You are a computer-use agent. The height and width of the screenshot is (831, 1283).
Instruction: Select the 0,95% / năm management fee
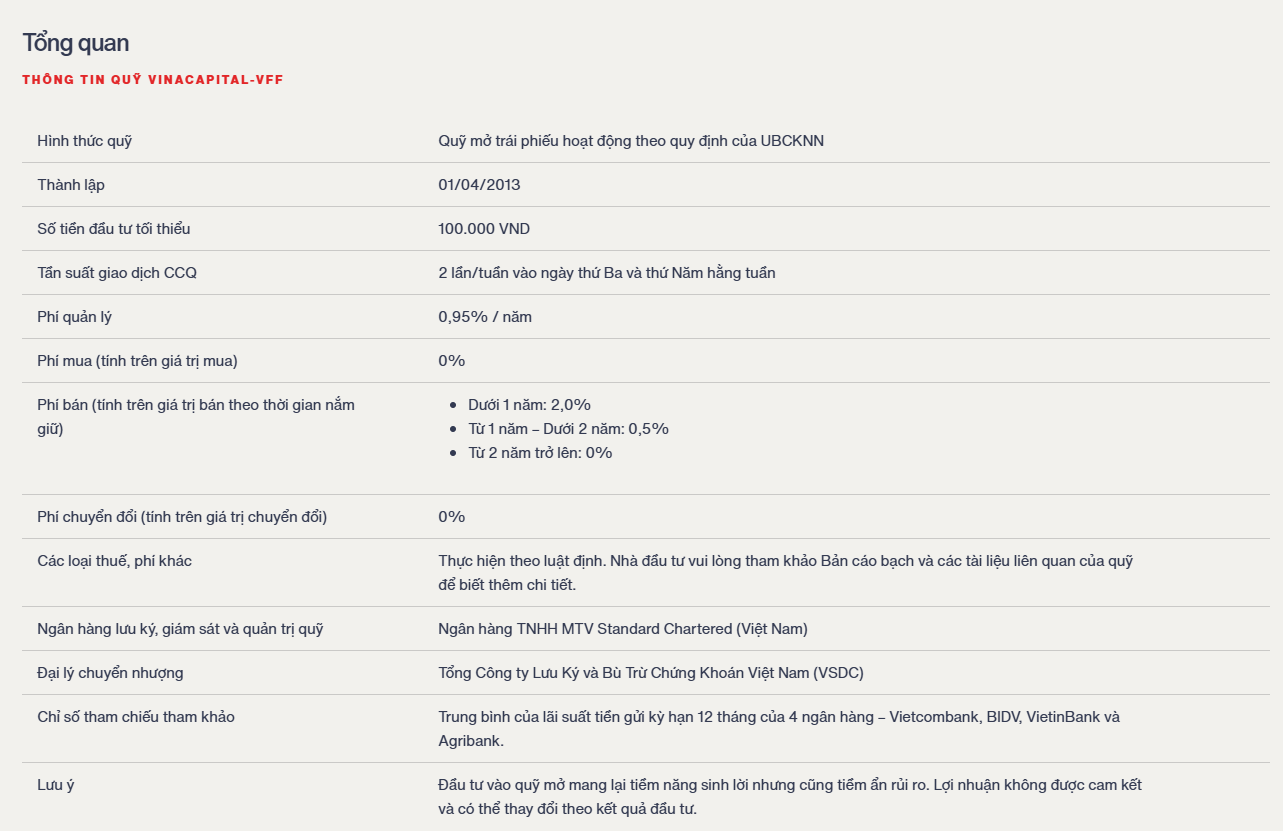tap(485, 317)
